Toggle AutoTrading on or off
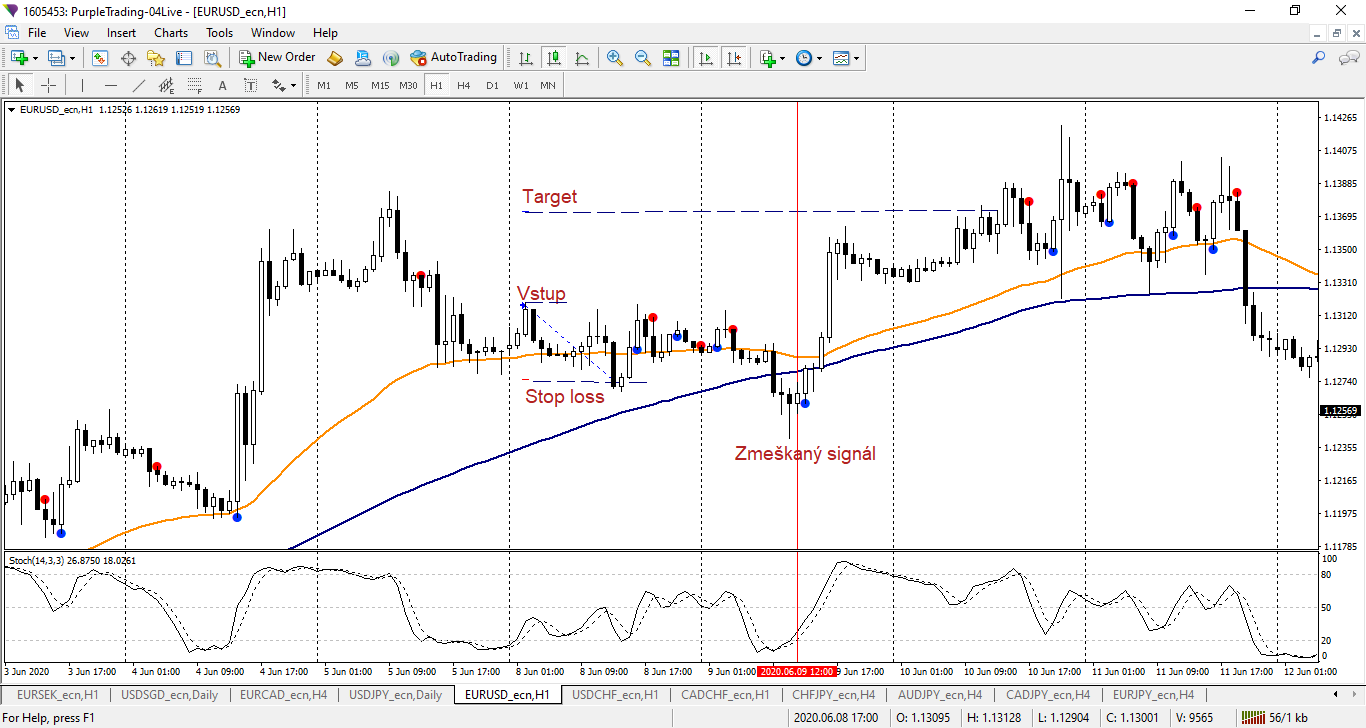This screenshot has height=728, width=1366. tap(453, 58)
